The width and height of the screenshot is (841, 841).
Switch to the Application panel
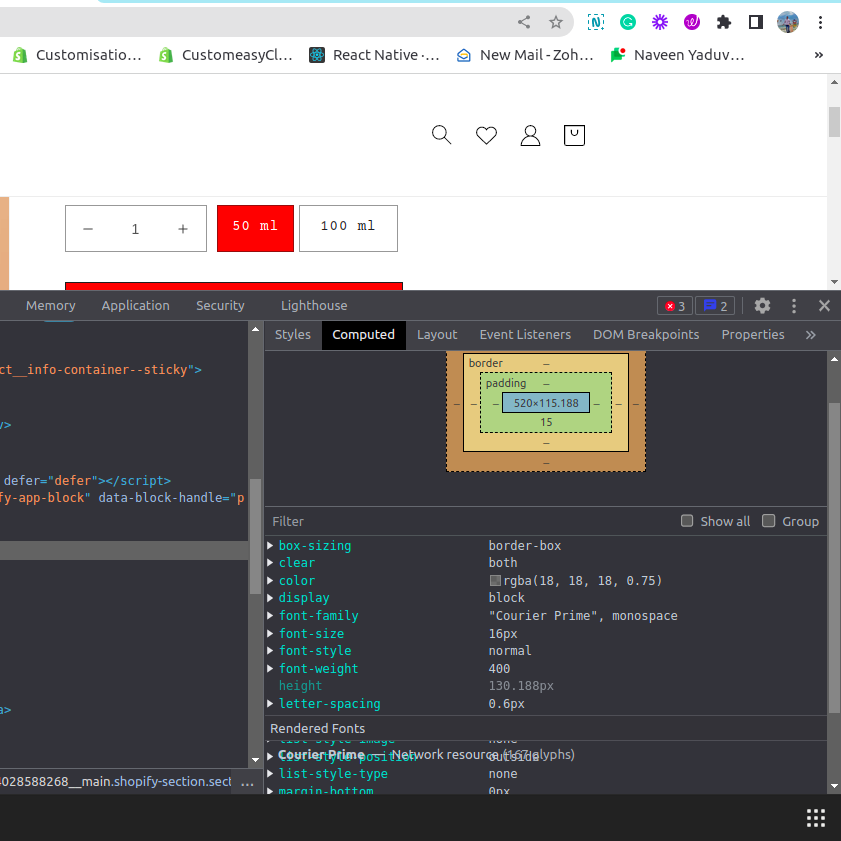[136, 306]
